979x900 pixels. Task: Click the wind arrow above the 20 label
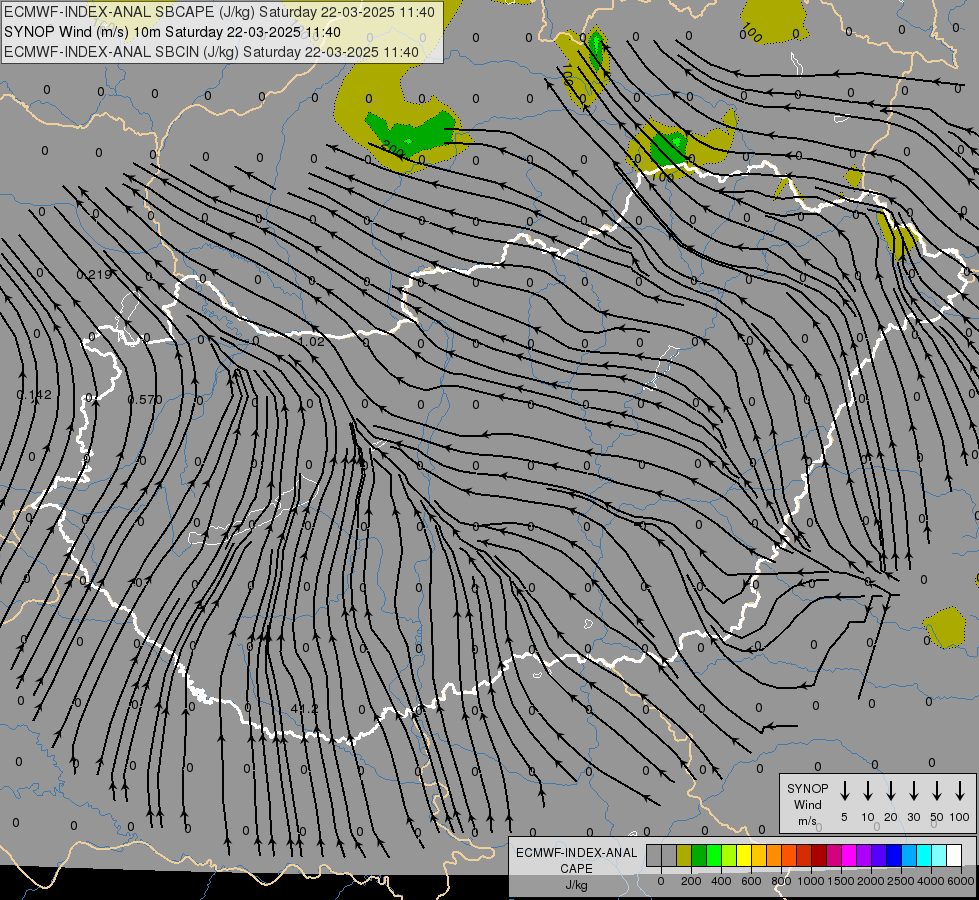coord(890,791)
